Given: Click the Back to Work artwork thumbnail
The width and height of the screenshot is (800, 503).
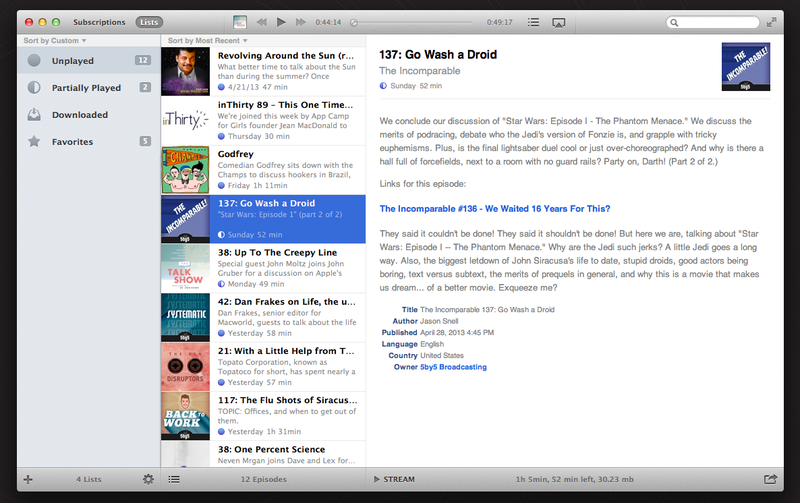Looking at the screenshot, I should 185,416.
